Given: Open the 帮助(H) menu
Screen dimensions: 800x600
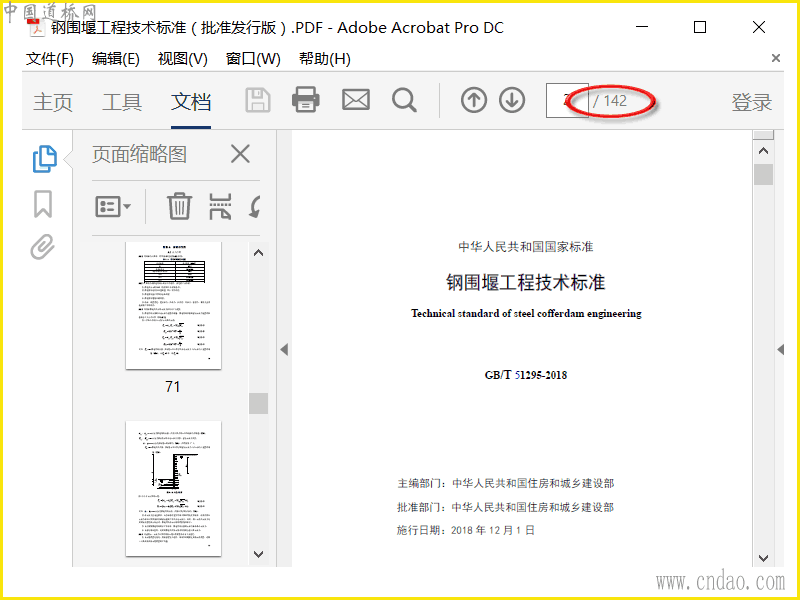Looking at the screenshot, I should click(324, 59).
